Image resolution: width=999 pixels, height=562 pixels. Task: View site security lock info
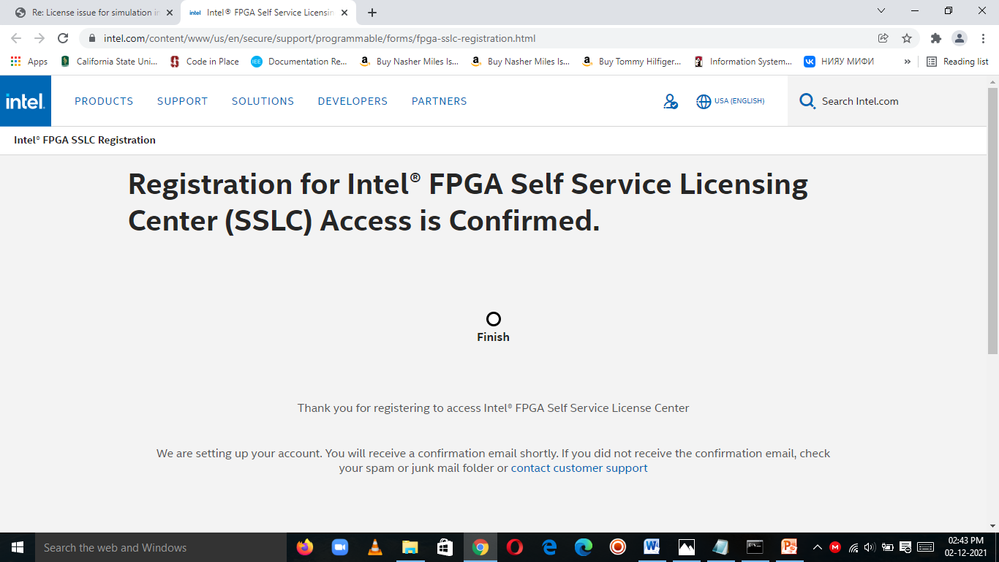(x=92, y=38)
